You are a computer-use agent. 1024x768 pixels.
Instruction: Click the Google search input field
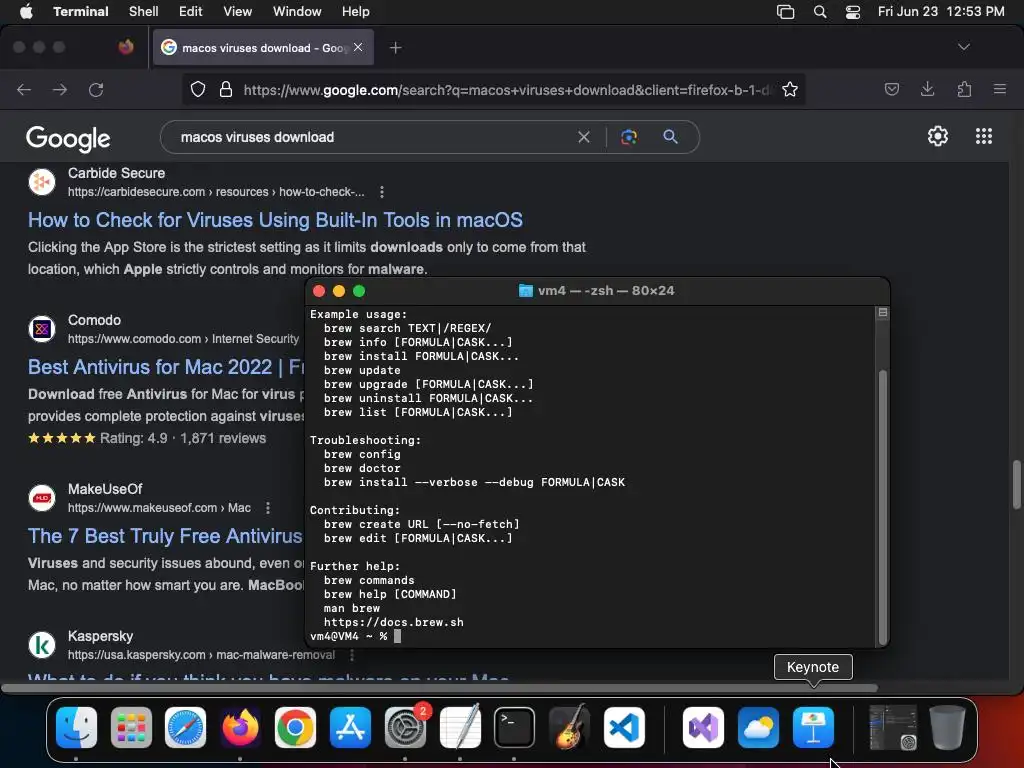pos(372,137)
